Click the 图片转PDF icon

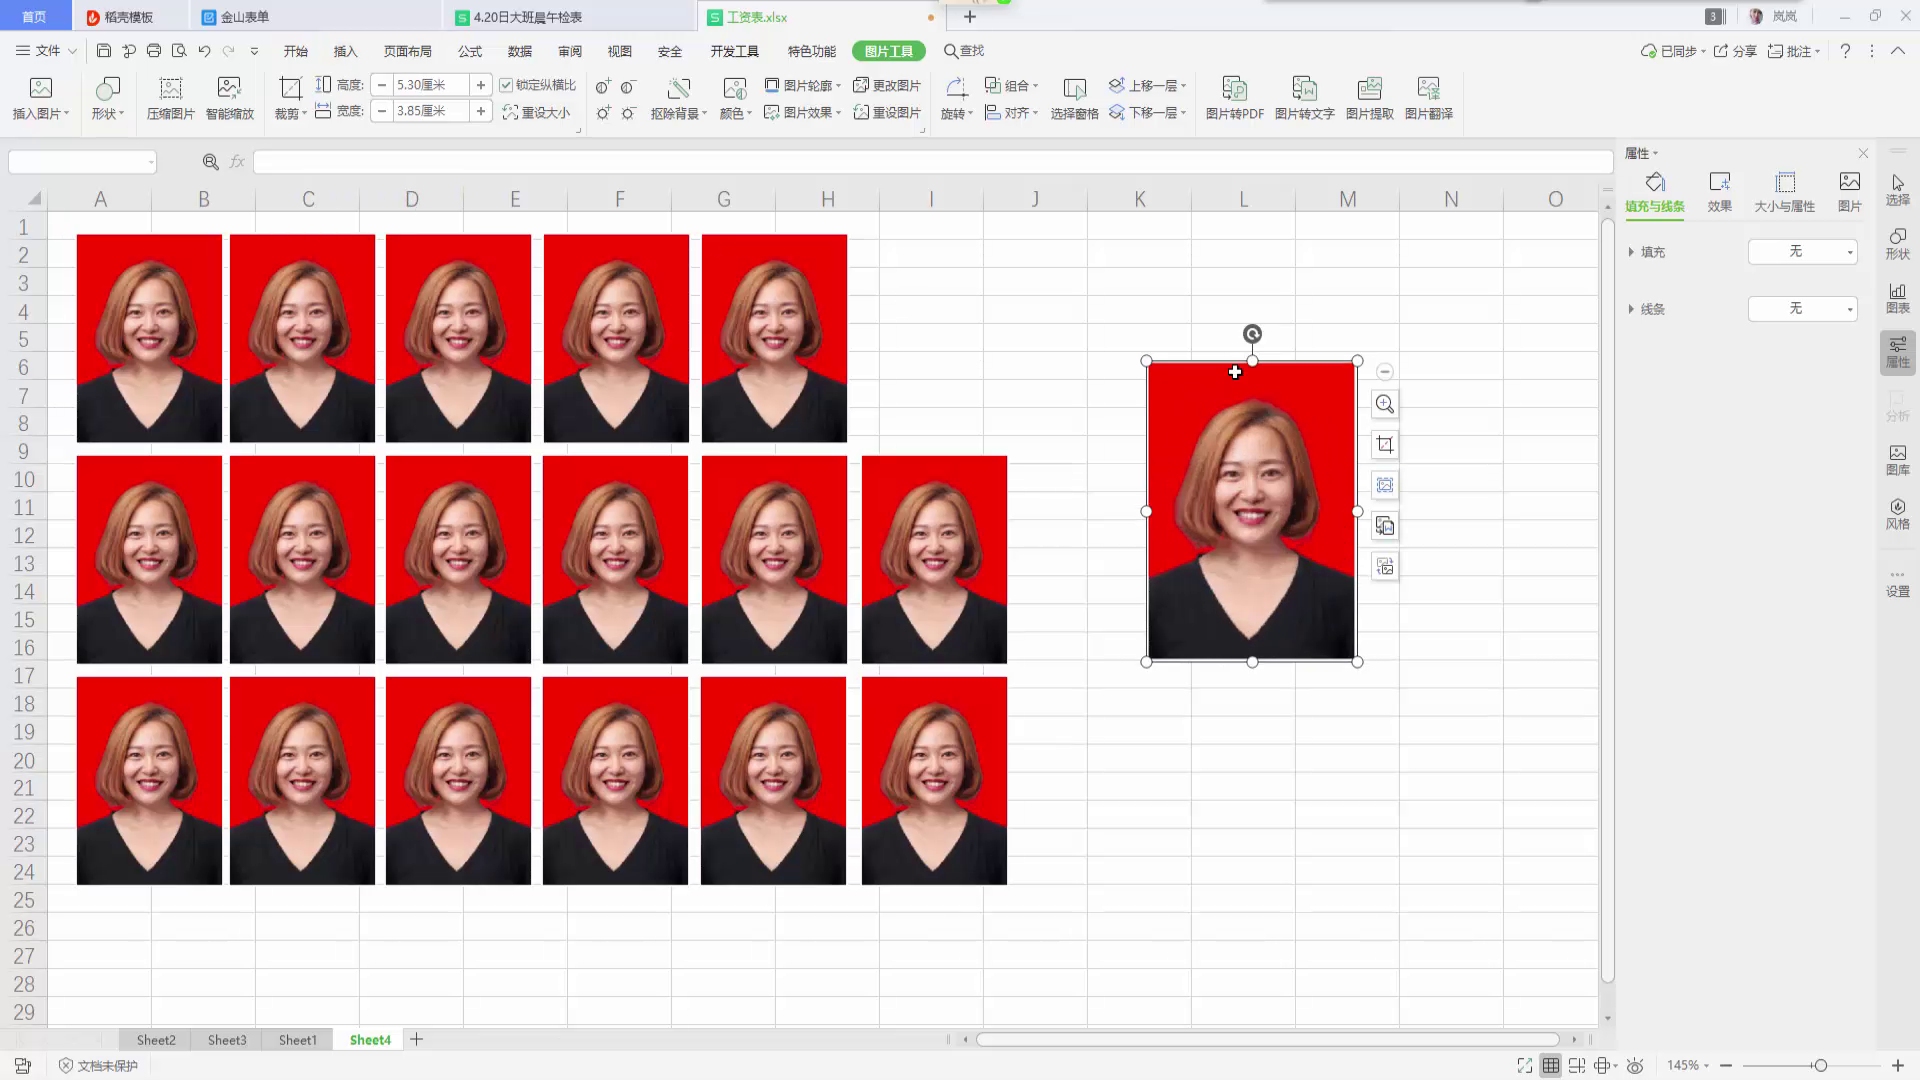pos(1234,89)
